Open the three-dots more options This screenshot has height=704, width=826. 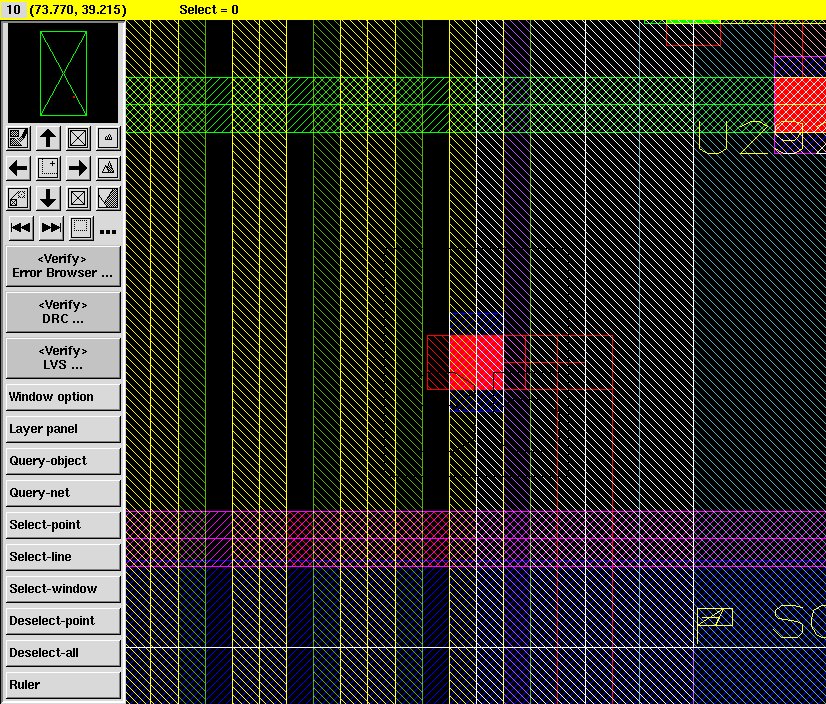tap(108, 230)
